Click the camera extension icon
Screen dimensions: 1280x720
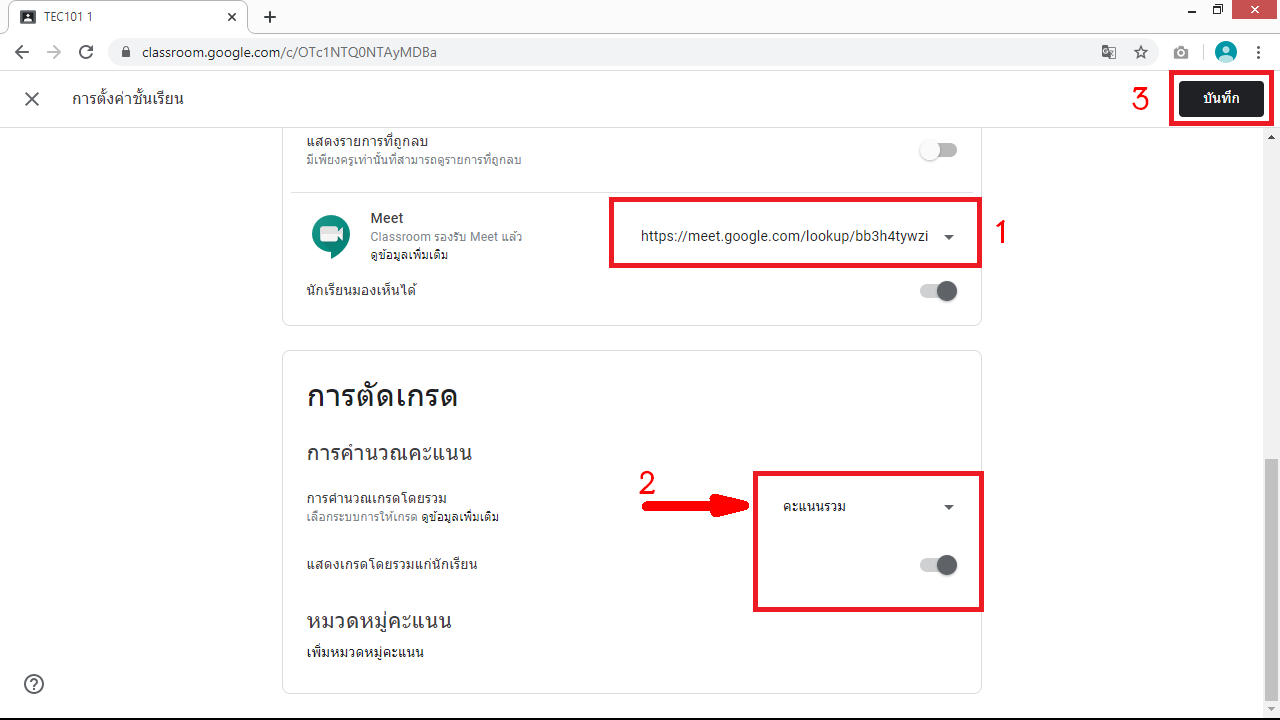click(x=1181, y=52)
